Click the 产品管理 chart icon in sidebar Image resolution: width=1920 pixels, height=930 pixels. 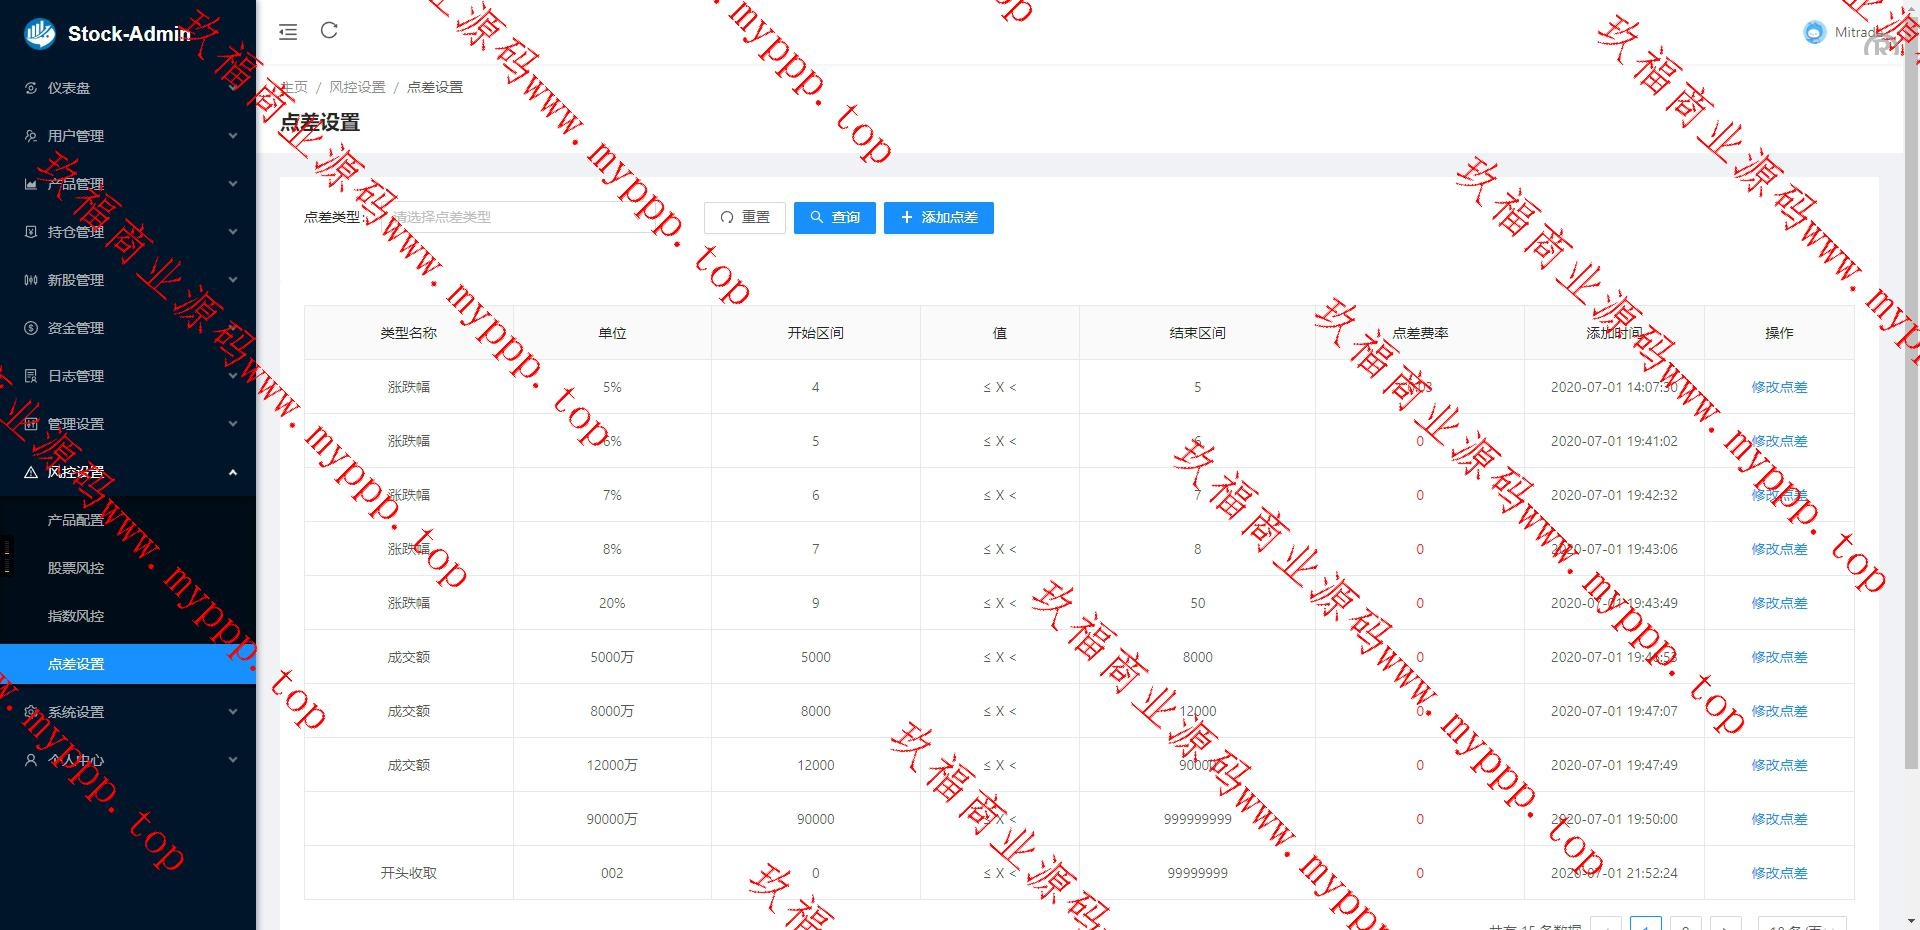(x=31, y=184)
